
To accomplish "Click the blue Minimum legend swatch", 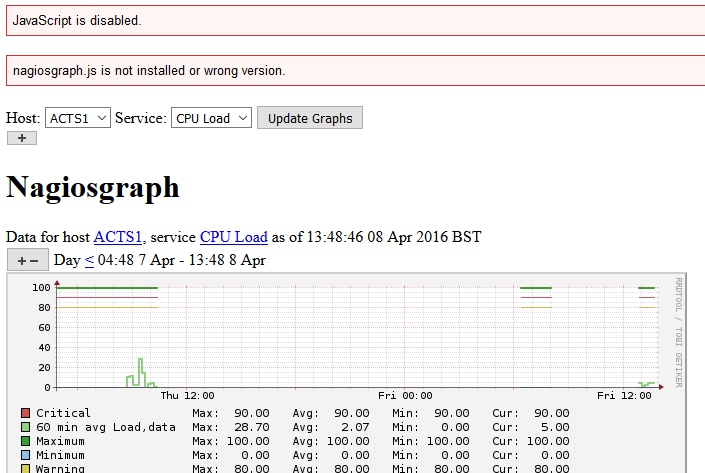I will 26,455.
